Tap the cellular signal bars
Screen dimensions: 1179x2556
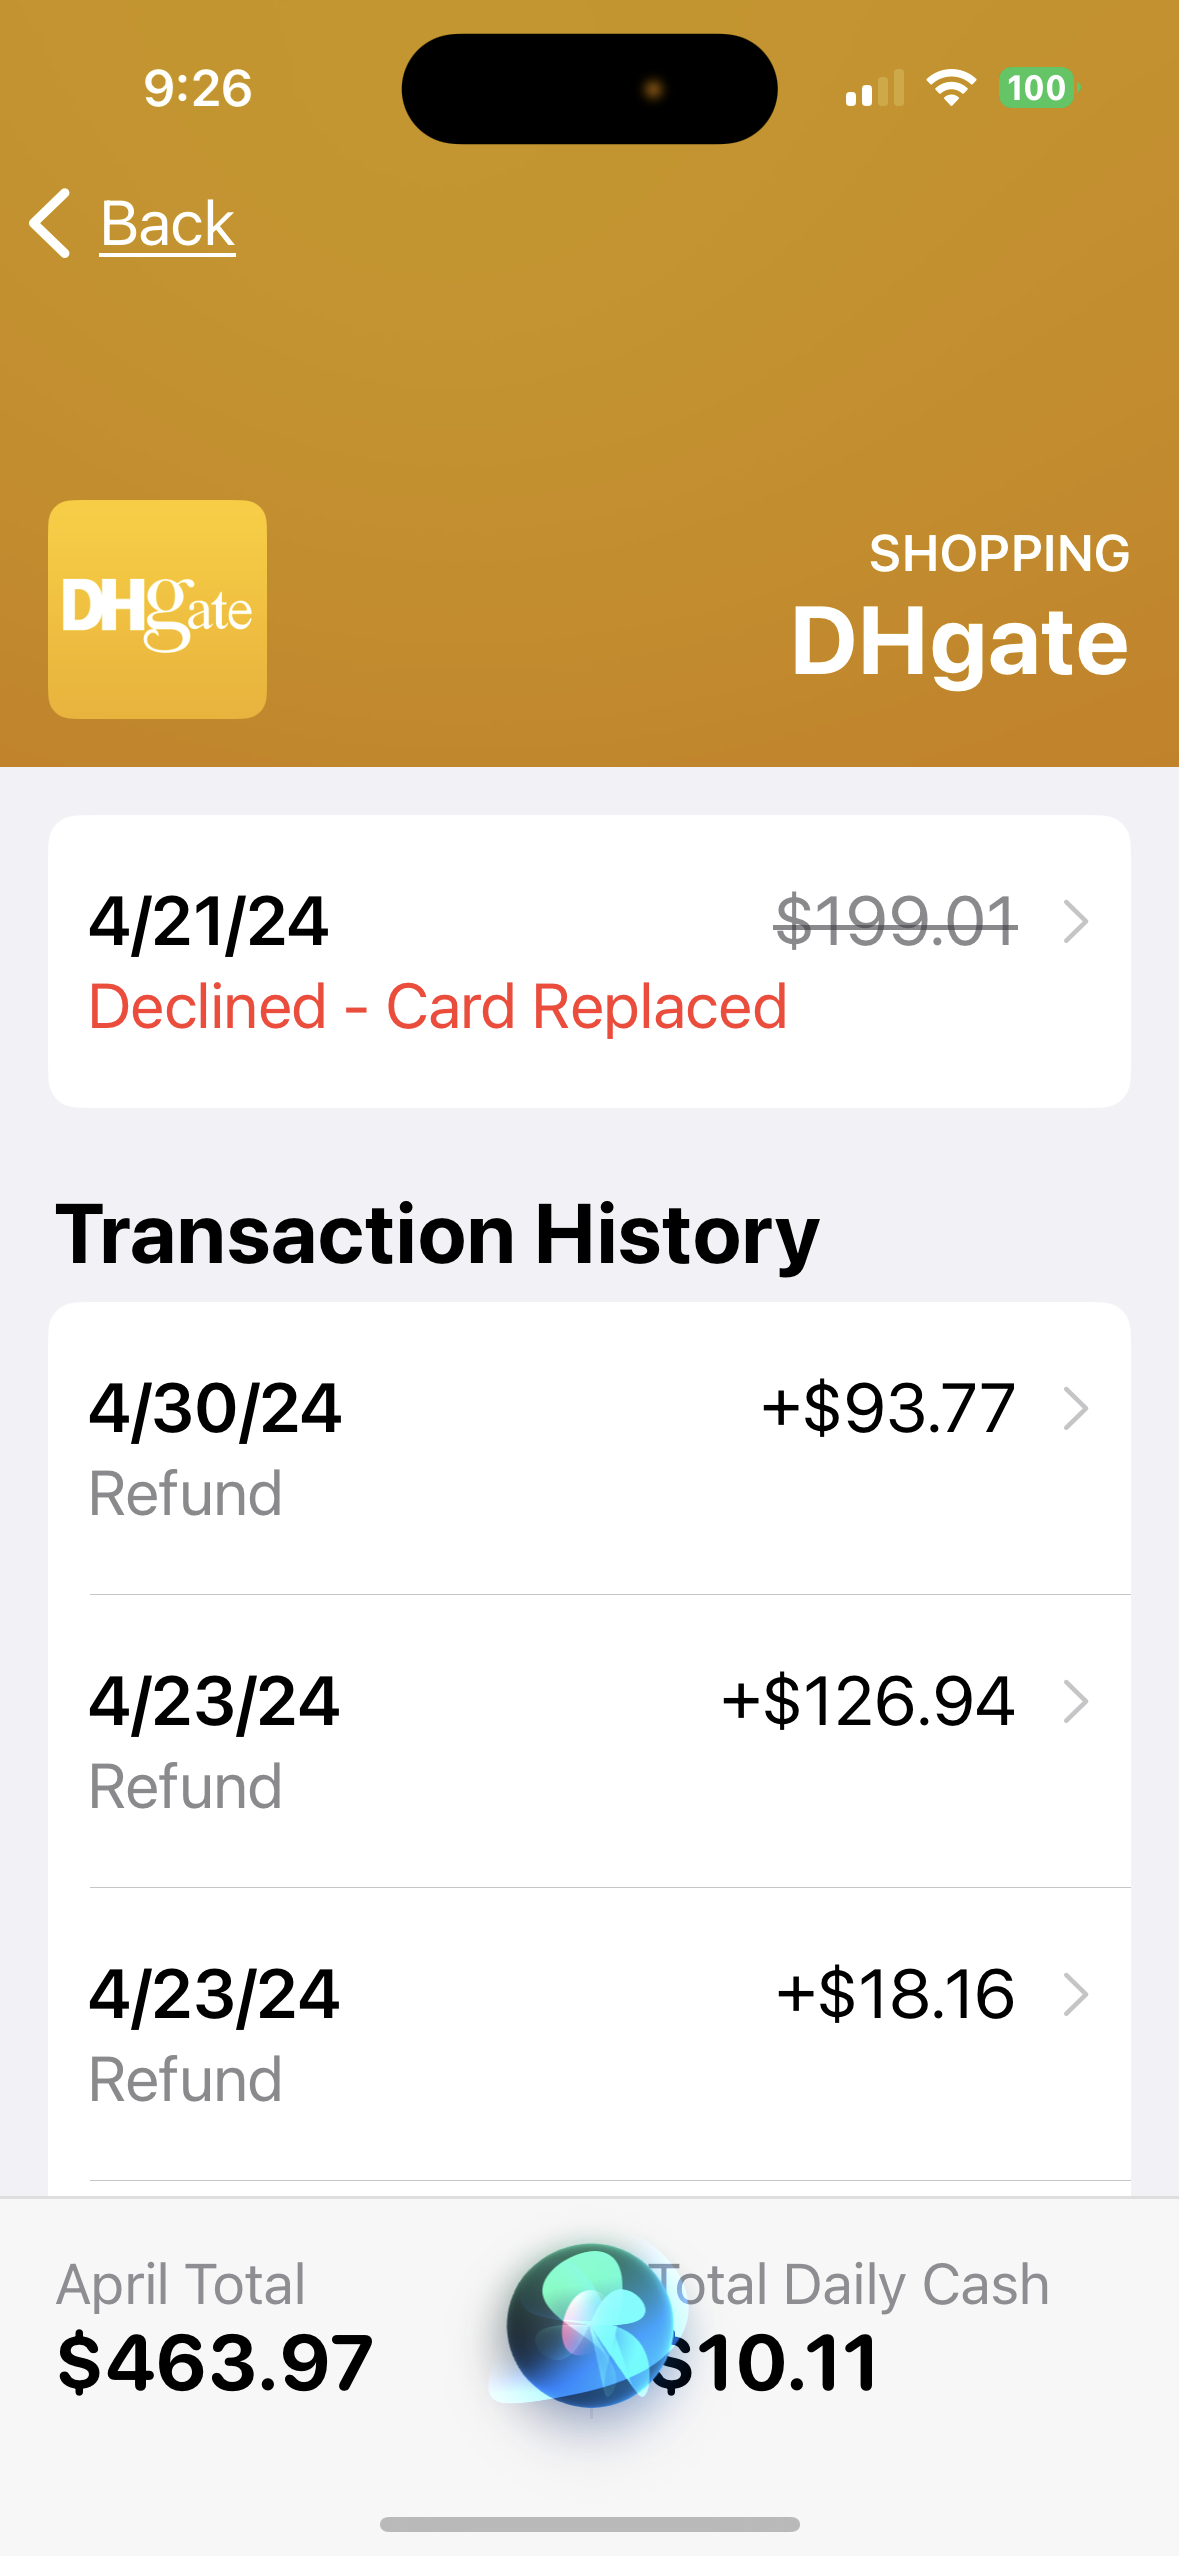(875, 89)
